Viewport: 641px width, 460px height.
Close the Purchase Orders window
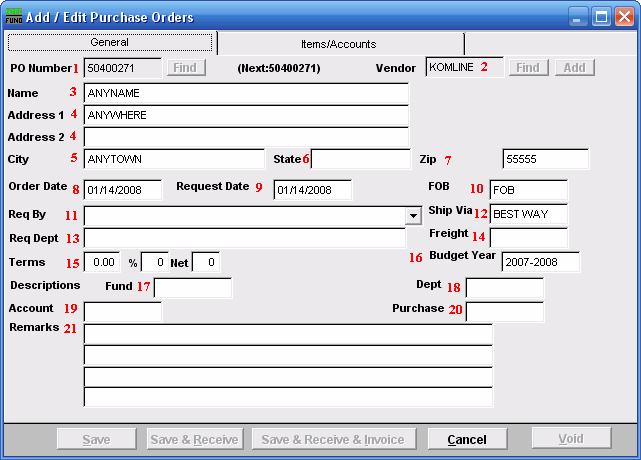tap(625, 17)
